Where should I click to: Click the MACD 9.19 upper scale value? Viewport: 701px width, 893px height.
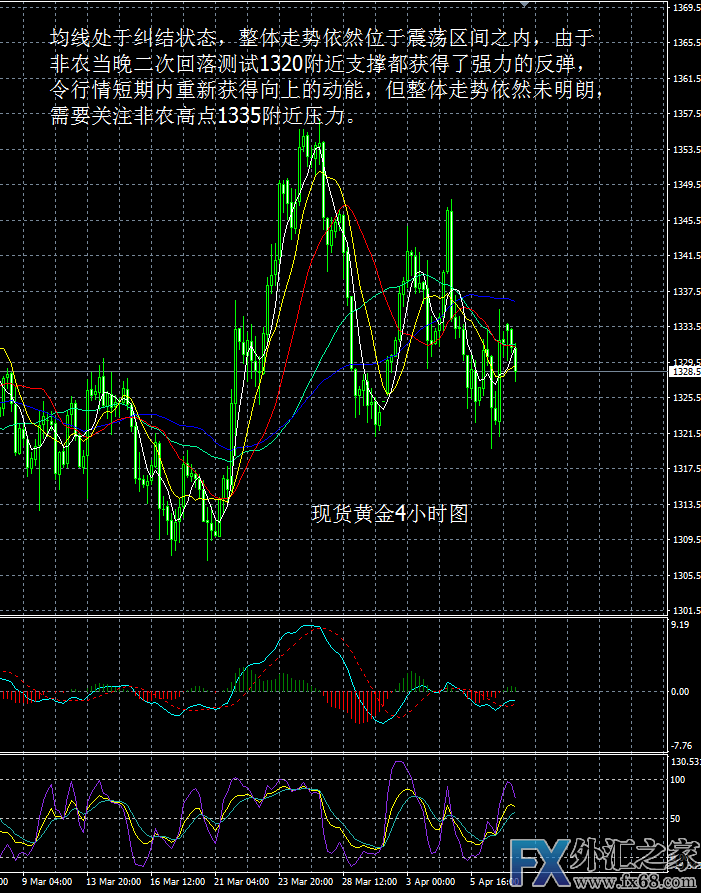(x=682, y=625)
